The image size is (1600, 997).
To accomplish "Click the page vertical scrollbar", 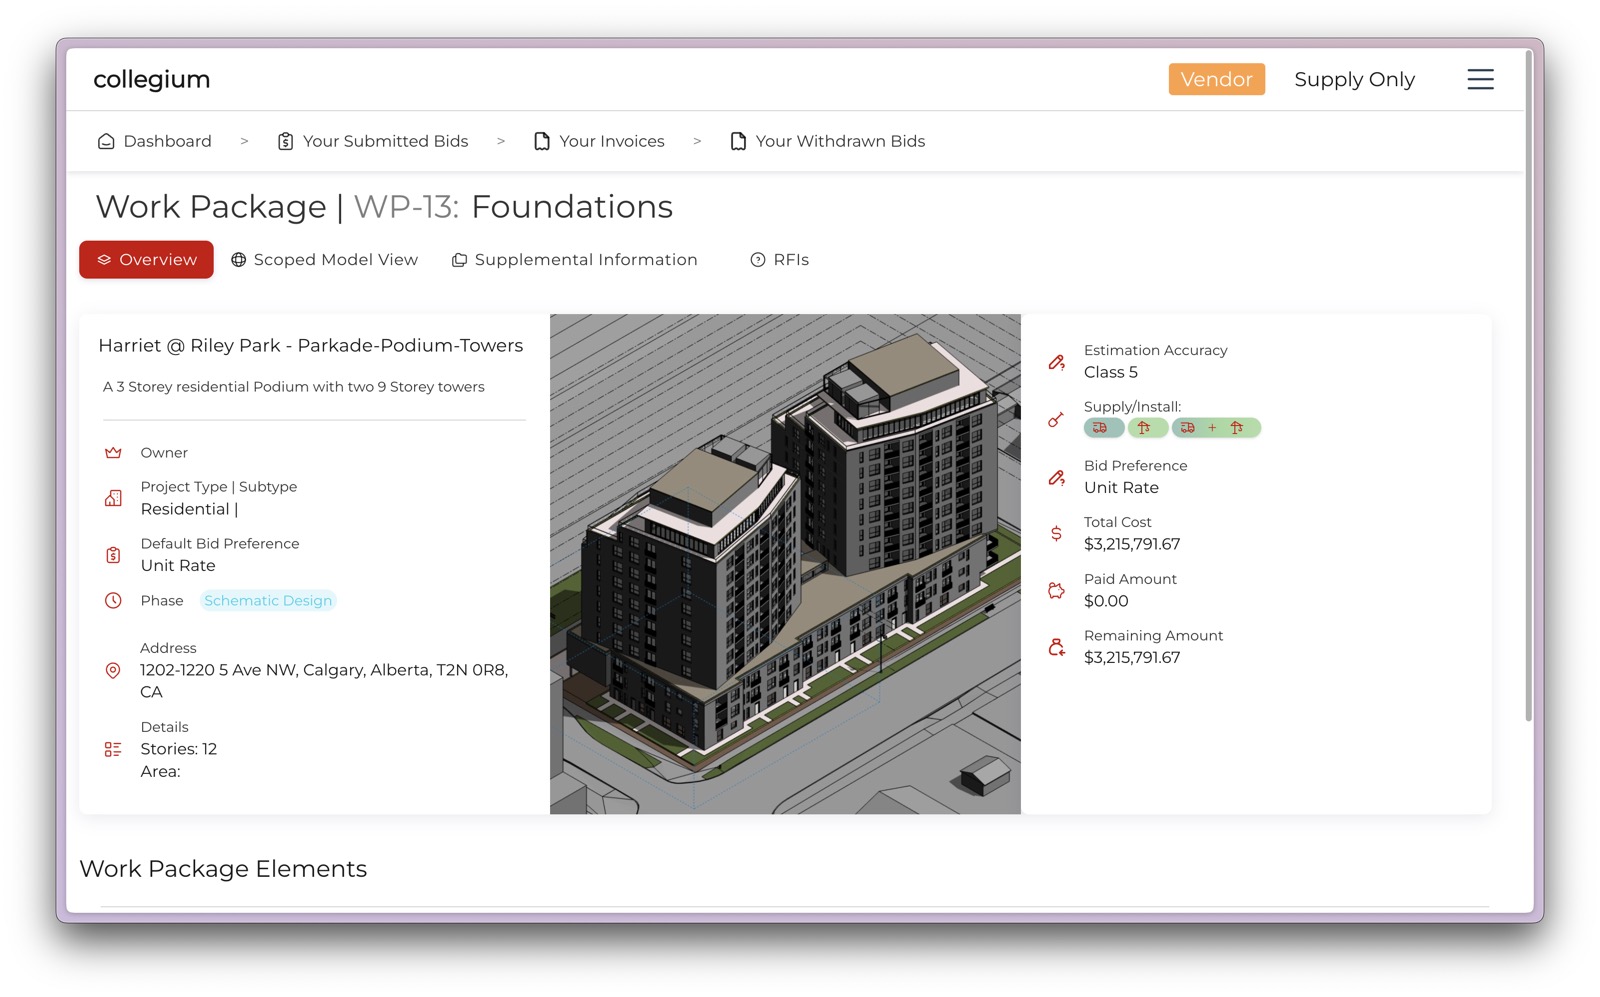I will (x=1528, y=385).
